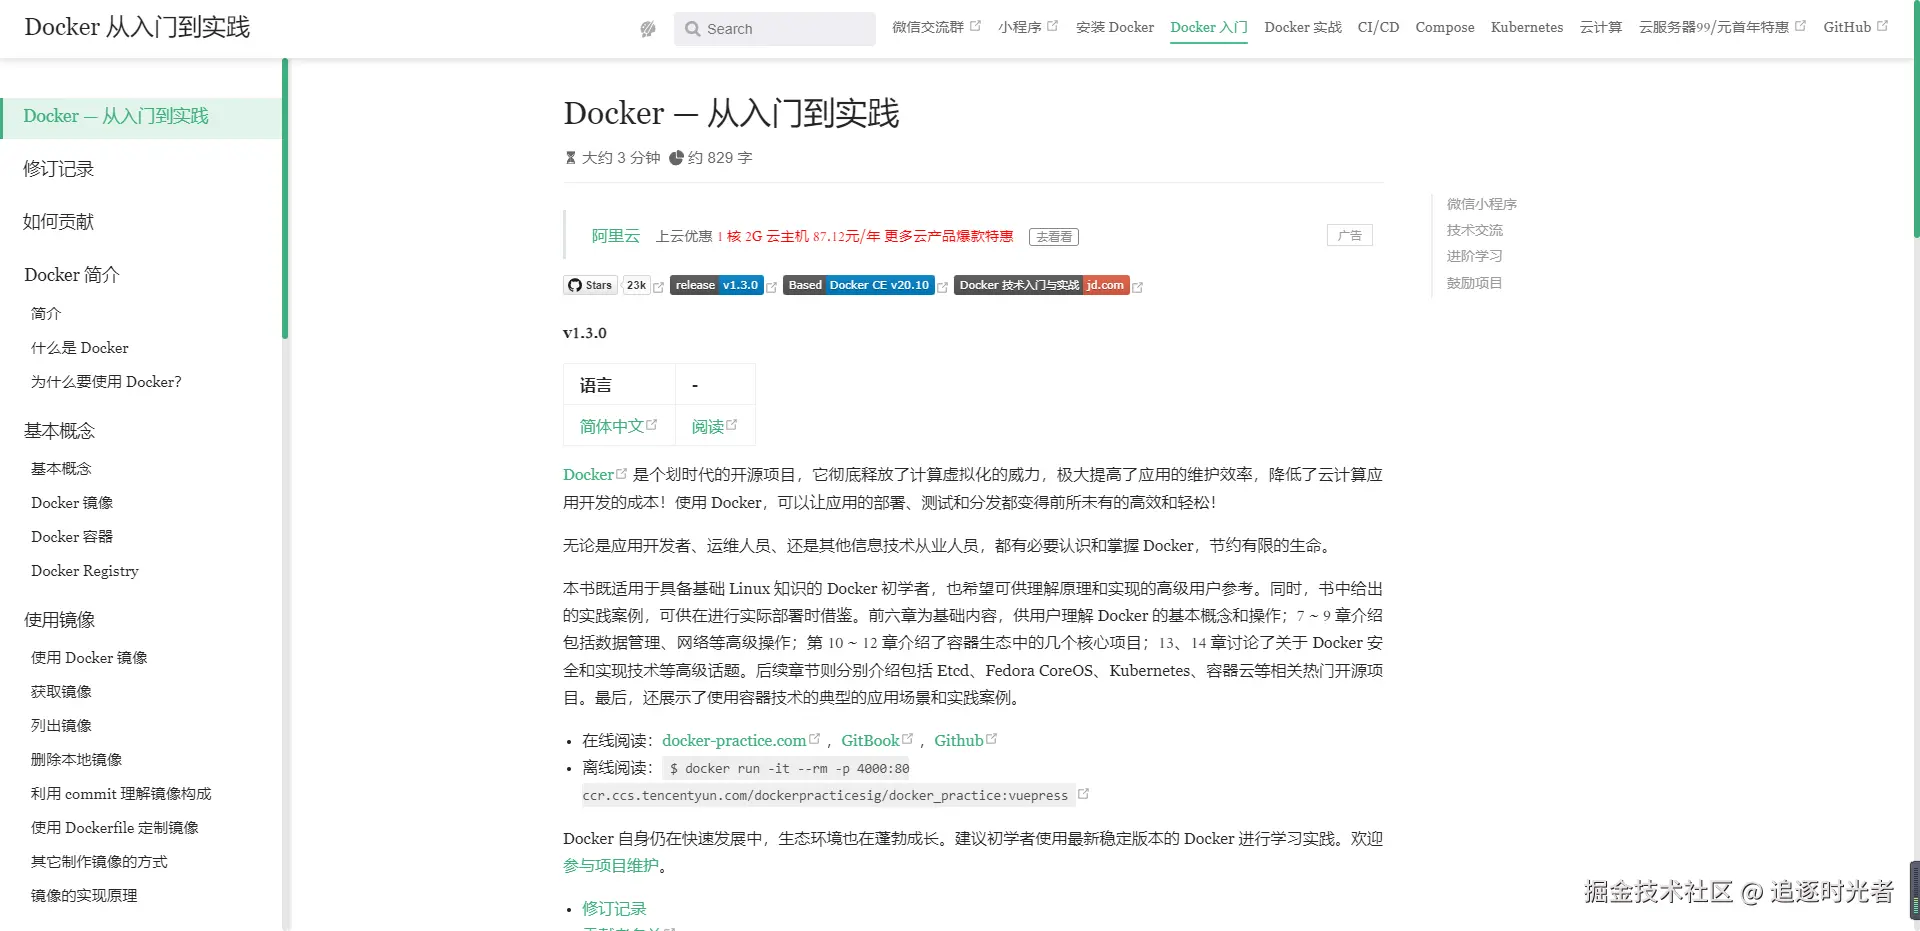Click the 去看看 ad button

point(1054,237)
